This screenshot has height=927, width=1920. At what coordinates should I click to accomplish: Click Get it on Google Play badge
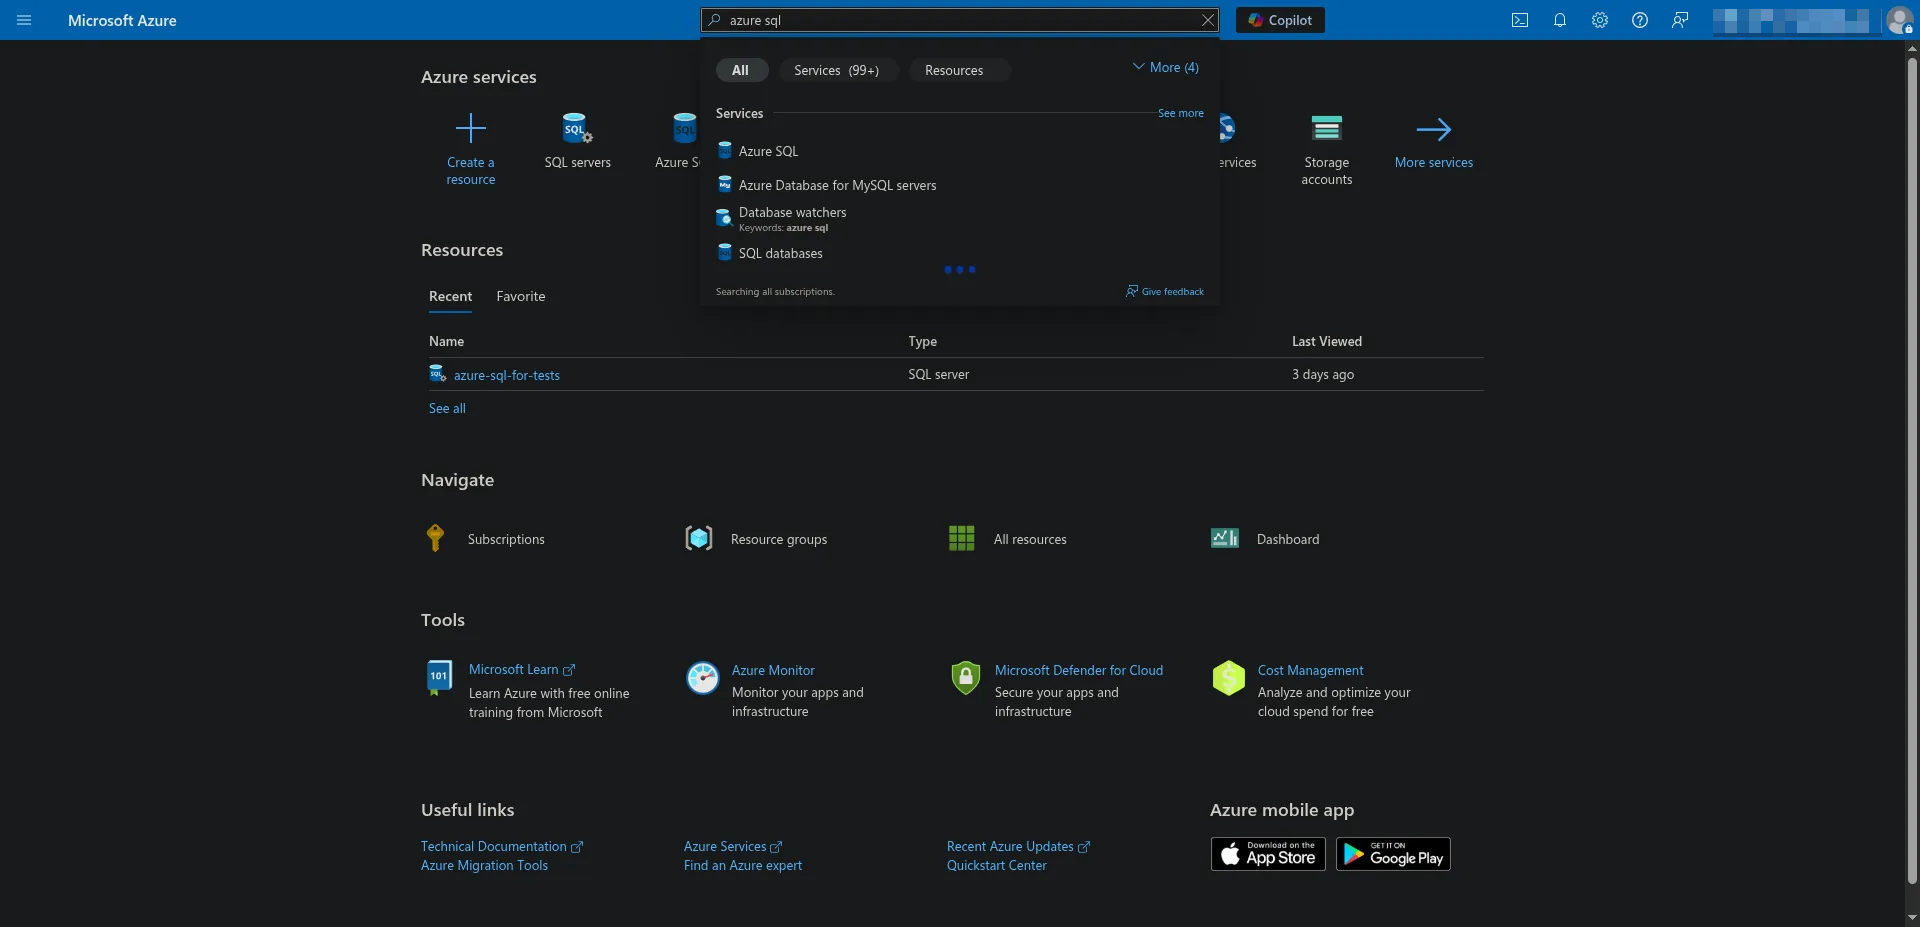[1393, 854]
